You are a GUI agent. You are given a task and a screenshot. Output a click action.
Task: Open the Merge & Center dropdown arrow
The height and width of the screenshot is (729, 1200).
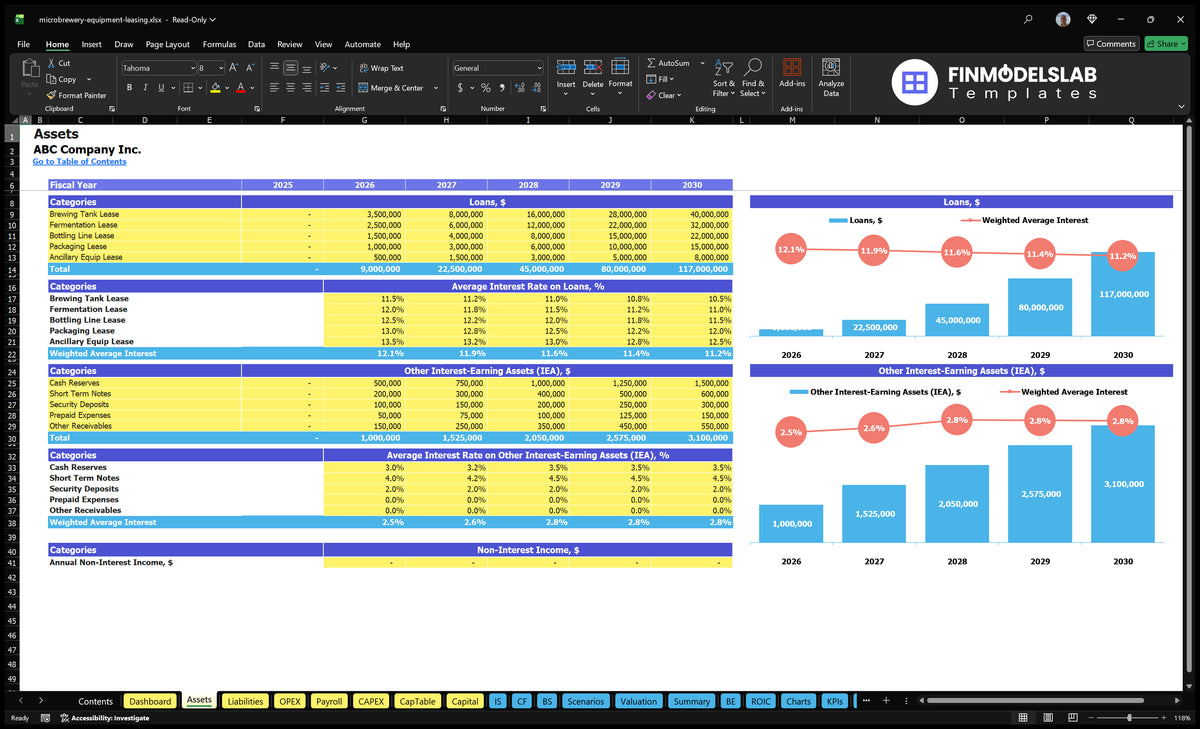tap(437, 88)
